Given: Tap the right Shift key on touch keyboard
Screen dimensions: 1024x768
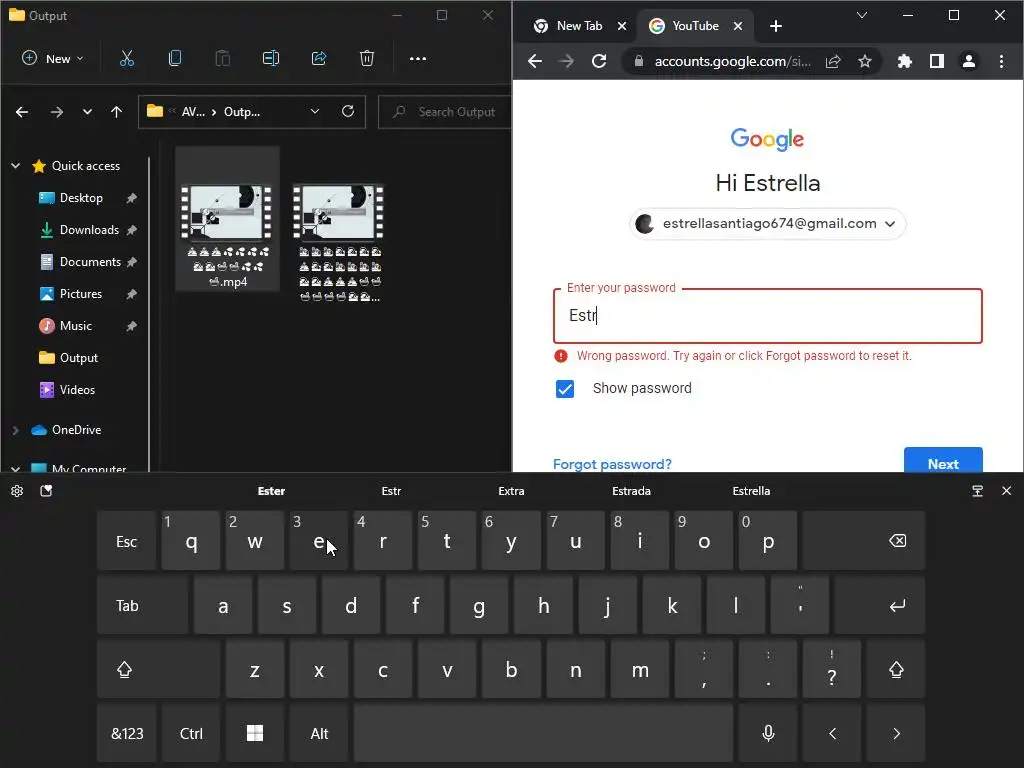Looking at the screenshot, I should click(x=896, y=669).
